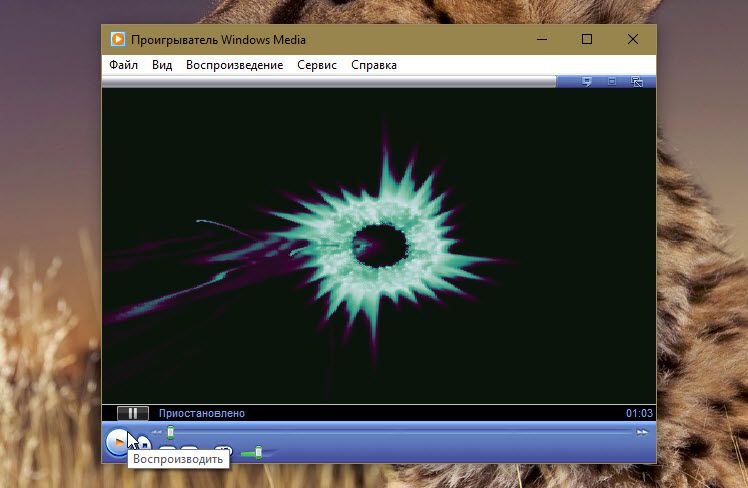Expand the Воспроизведение menu
748x488 pixels.
click(x=234, y=65)
